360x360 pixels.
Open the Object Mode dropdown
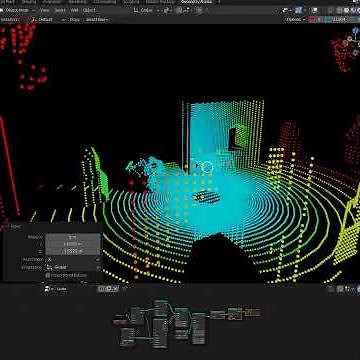pos(18,10)
